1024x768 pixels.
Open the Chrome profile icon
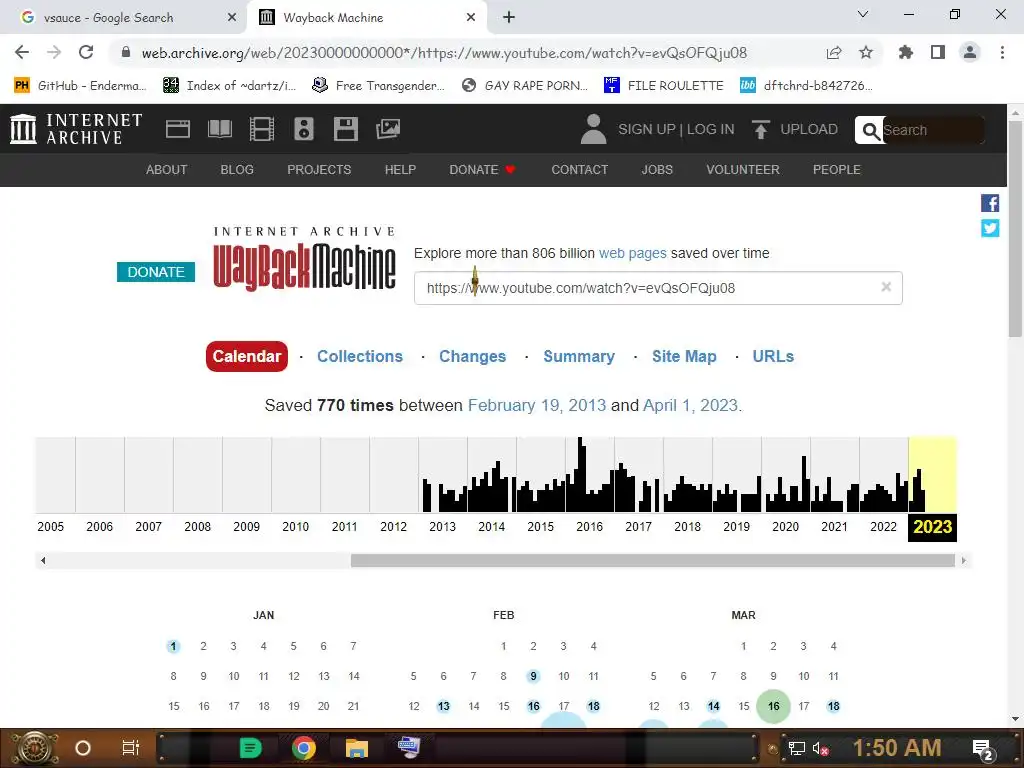click(970, 52)
